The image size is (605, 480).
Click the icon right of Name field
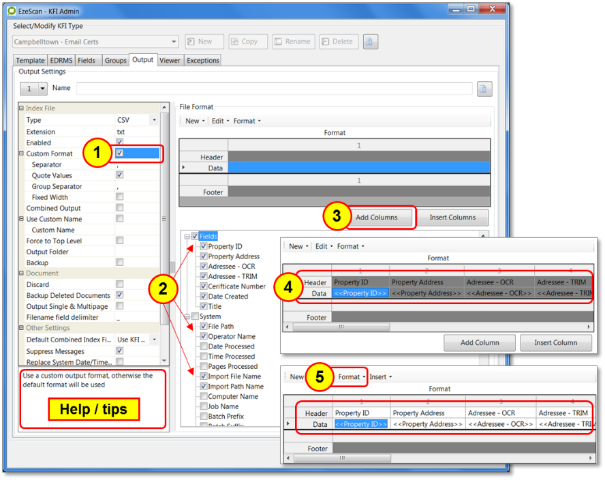pos(485,89)
